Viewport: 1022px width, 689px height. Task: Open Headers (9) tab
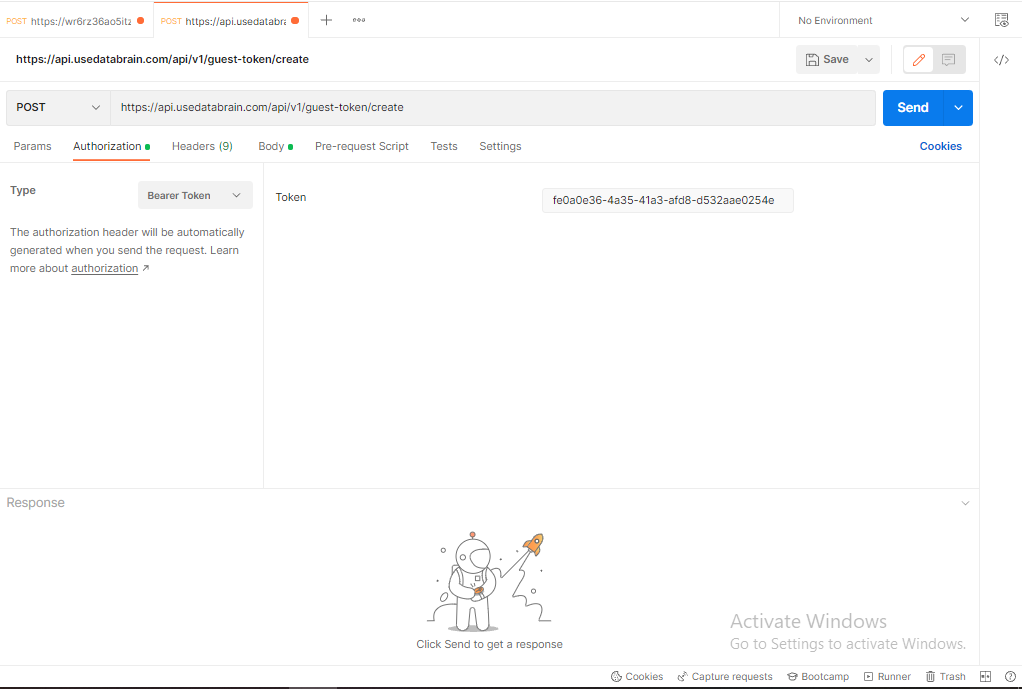coord(202,146)
